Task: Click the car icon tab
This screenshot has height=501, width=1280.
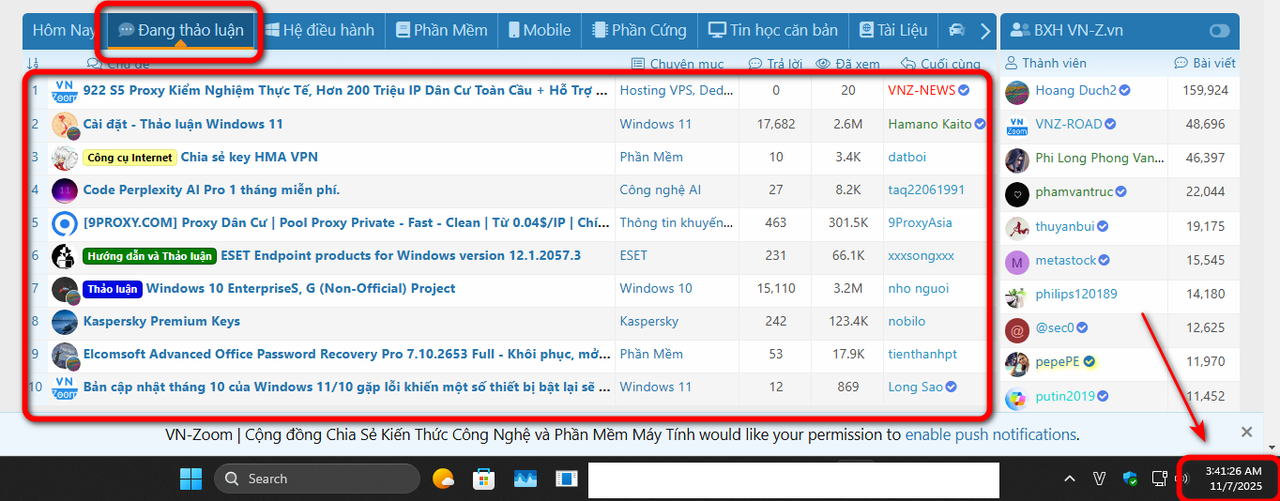Action: (x=957, y=30)
